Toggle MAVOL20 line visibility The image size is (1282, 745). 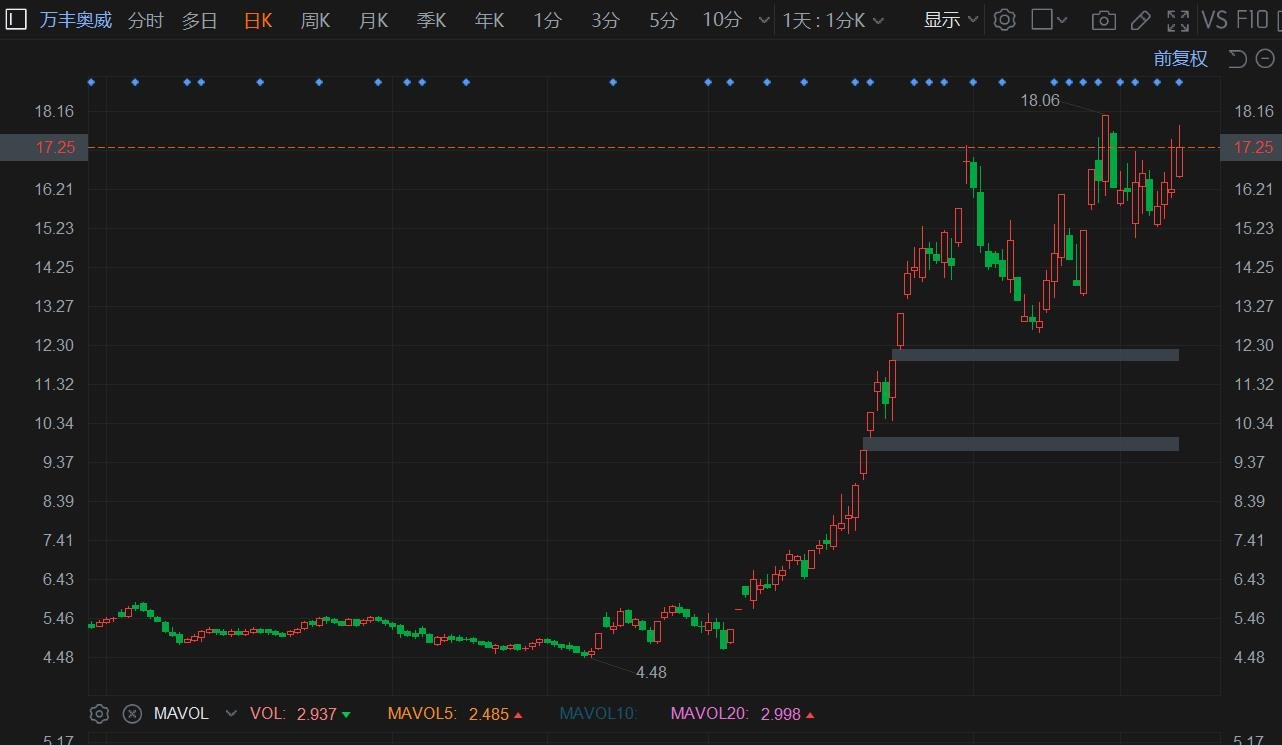[x=709, y=713]
